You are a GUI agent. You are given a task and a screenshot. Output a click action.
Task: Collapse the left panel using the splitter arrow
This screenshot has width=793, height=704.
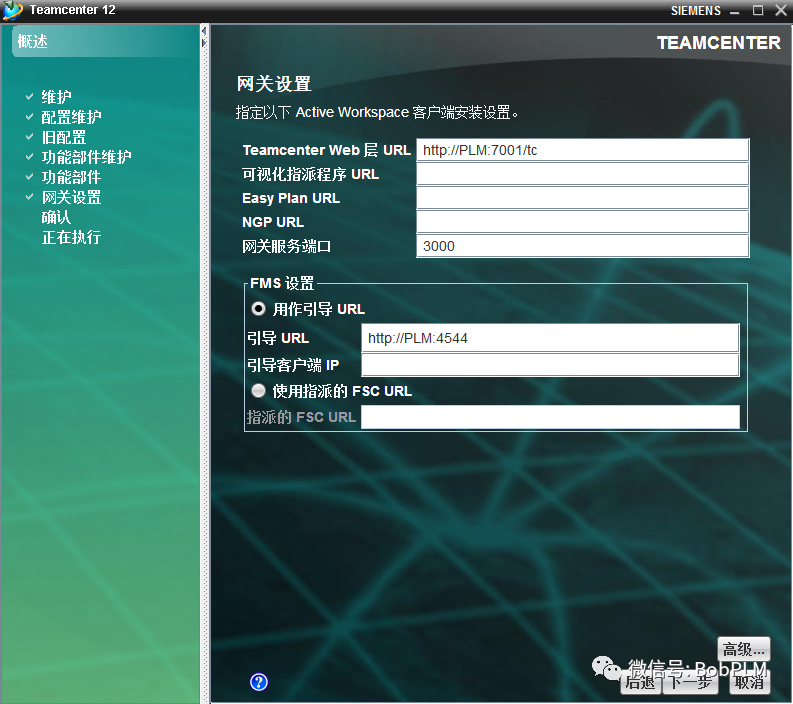[x=204, y=31]
